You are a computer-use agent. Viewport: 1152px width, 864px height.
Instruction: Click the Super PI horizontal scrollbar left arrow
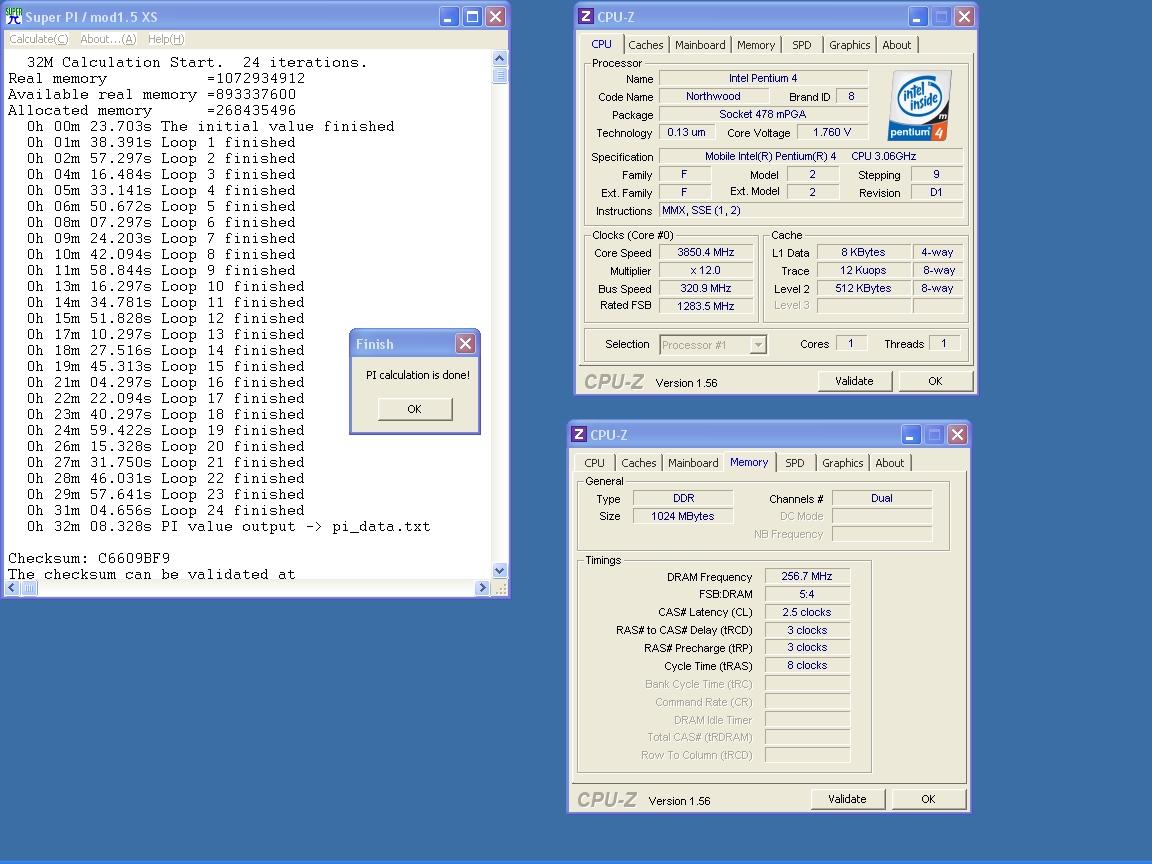coord(12,588)
